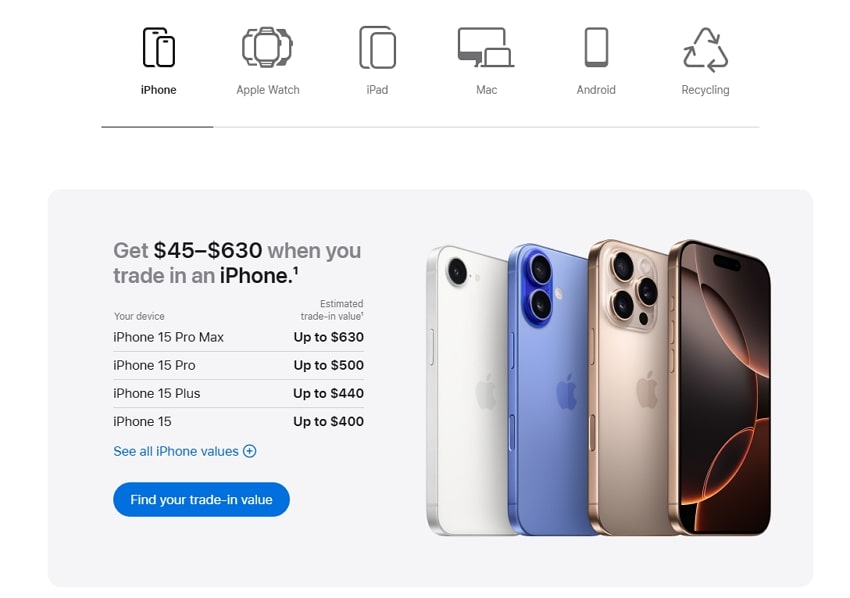Click the plus circle icon beside iPhone values
The width and height of the screenshot is (850, 598).
[249, 451]
